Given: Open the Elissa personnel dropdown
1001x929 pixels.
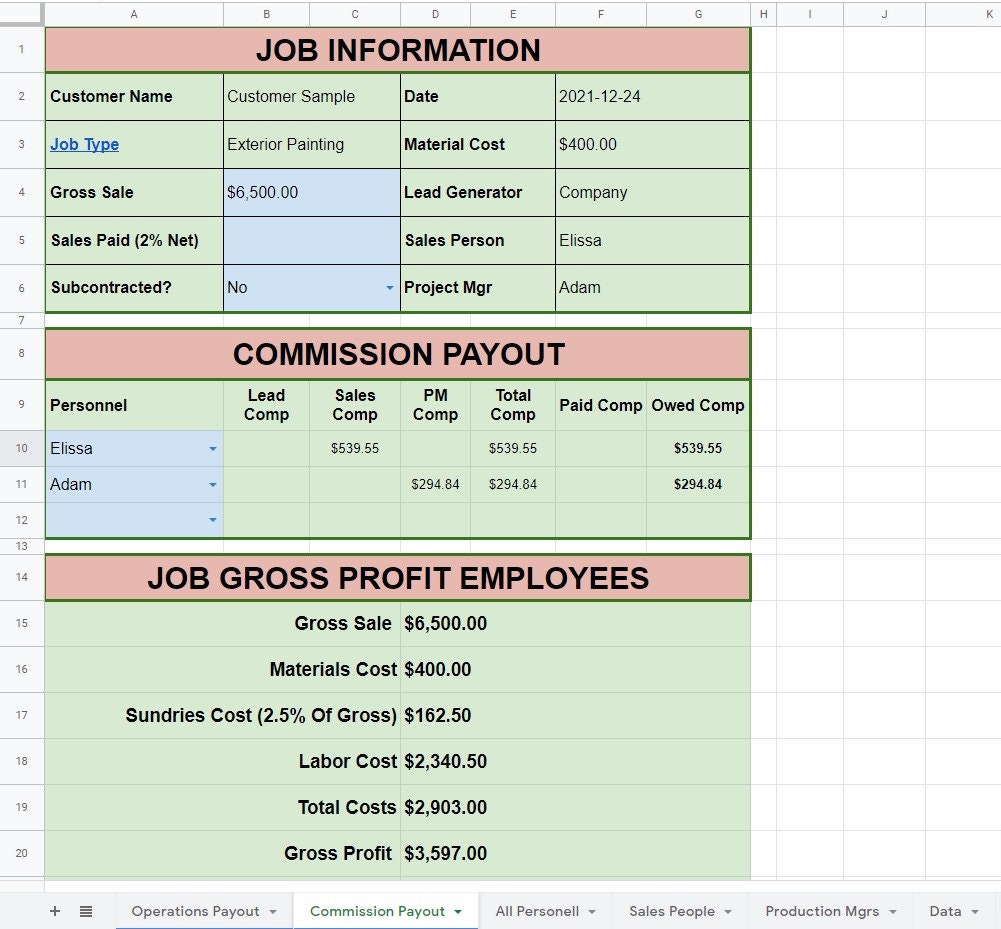Looking at the screenshot, I should [212, 448].
